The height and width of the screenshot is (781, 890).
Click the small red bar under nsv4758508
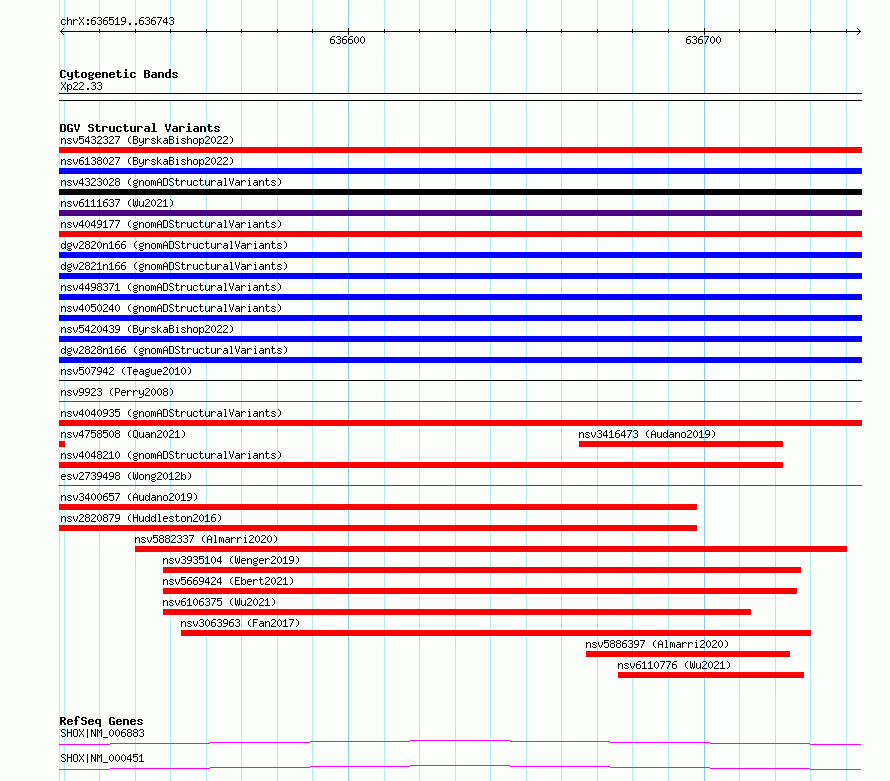tap(62, 444)
